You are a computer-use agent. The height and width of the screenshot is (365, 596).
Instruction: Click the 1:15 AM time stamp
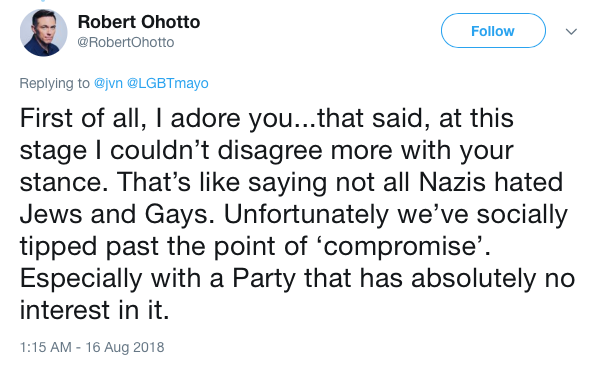45,347
